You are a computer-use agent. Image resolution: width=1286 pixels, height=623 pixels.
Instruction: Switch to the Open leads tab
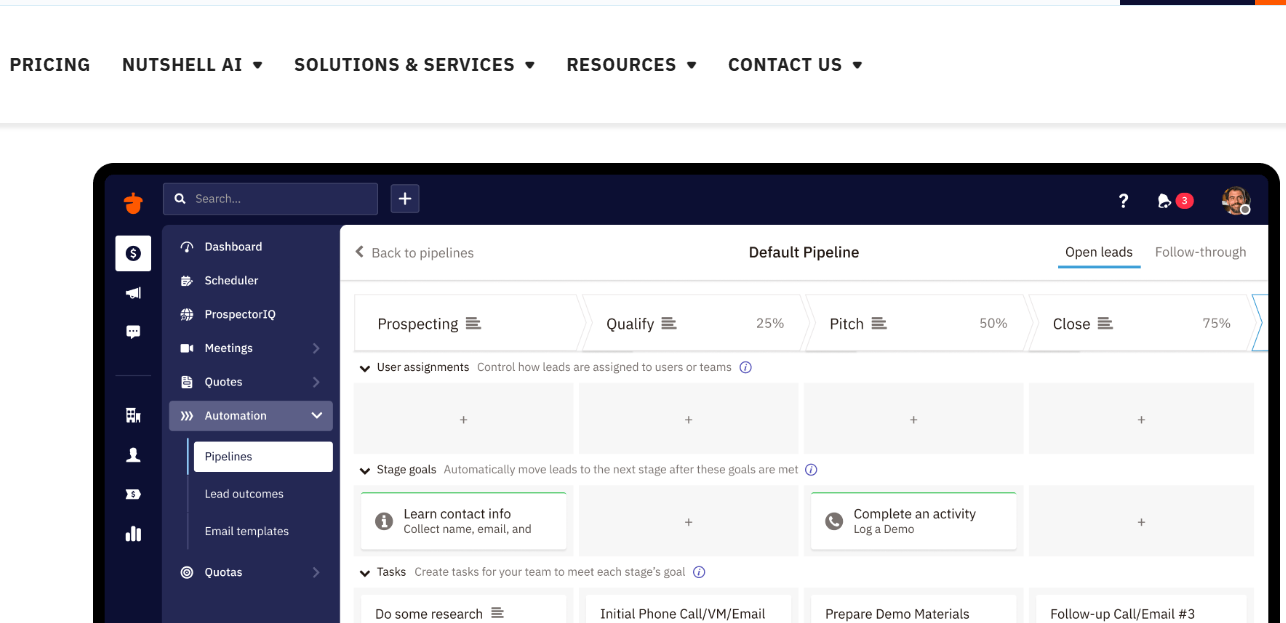1099,252
